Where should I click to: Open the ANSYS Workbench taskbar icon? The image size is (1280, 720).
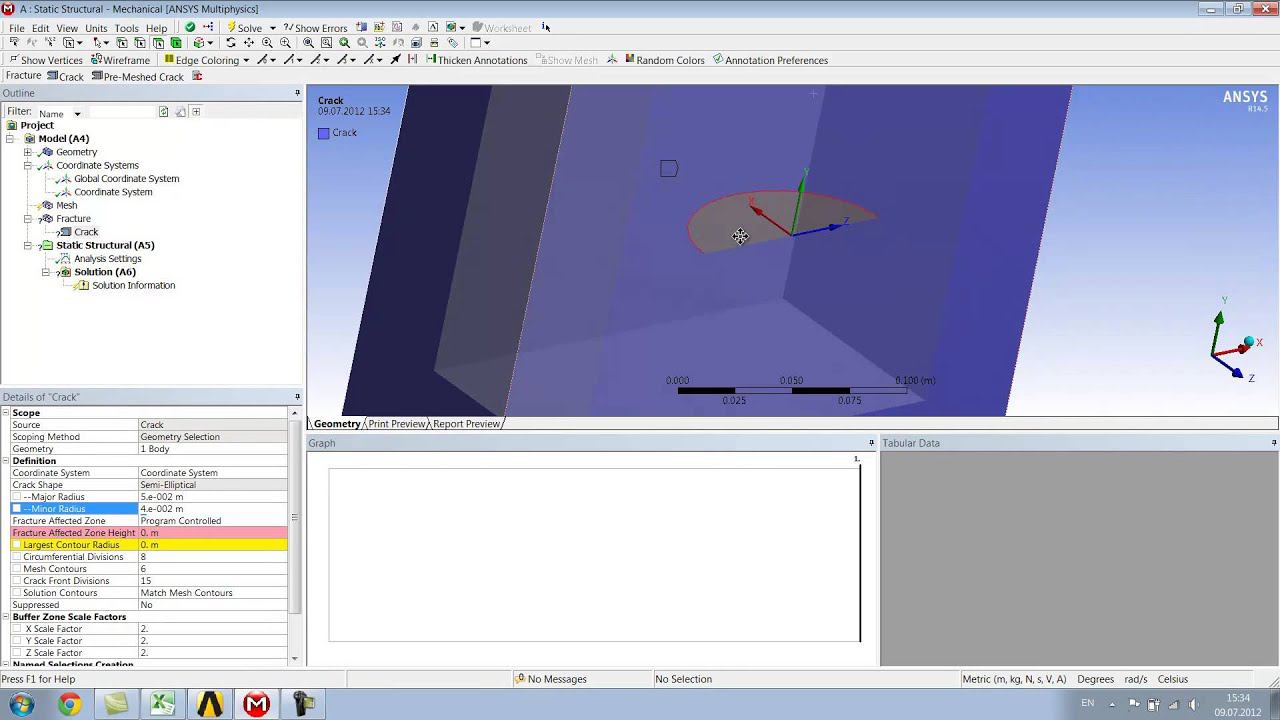coord(209,704)
